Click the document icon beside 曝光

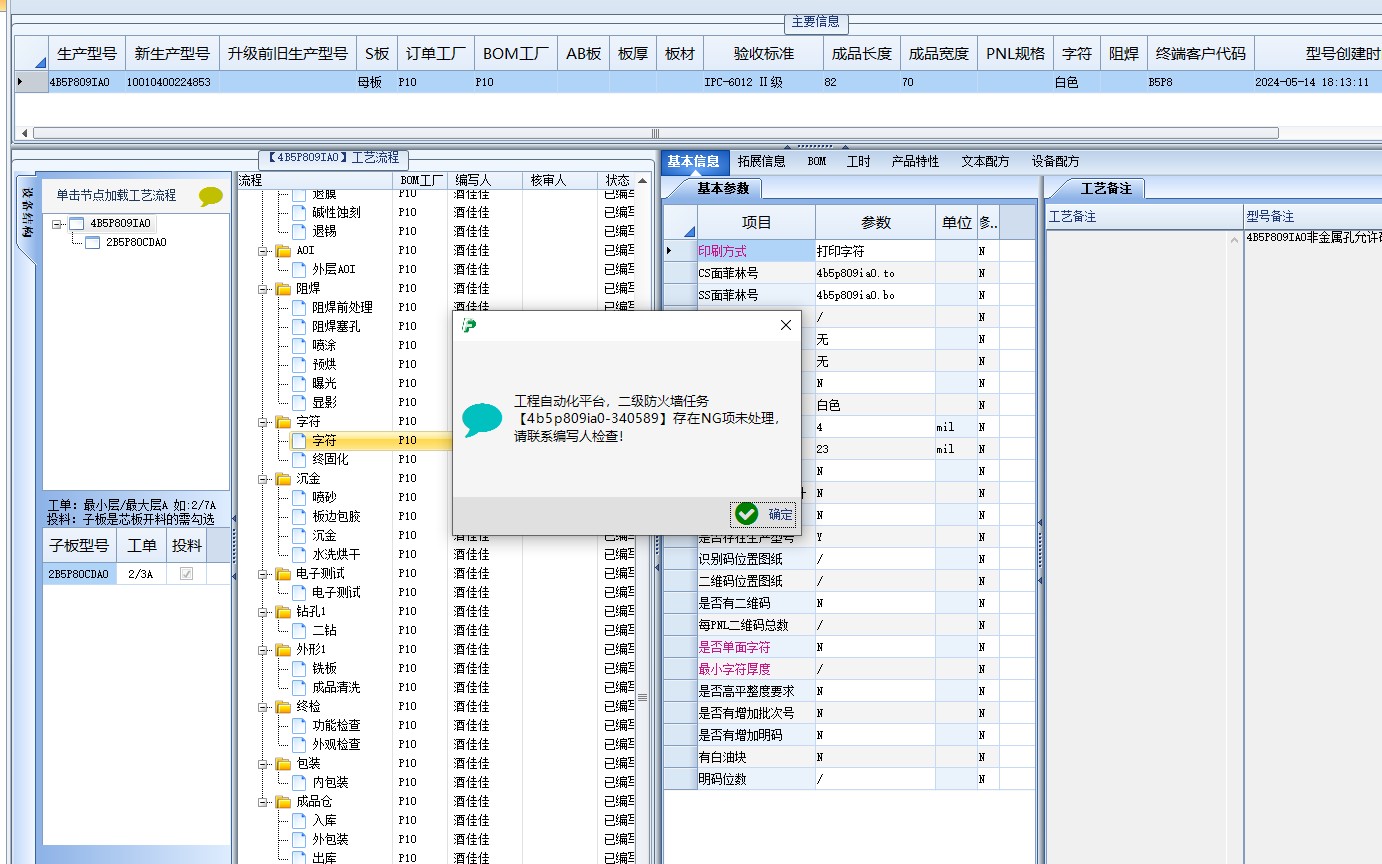point(299,383)
